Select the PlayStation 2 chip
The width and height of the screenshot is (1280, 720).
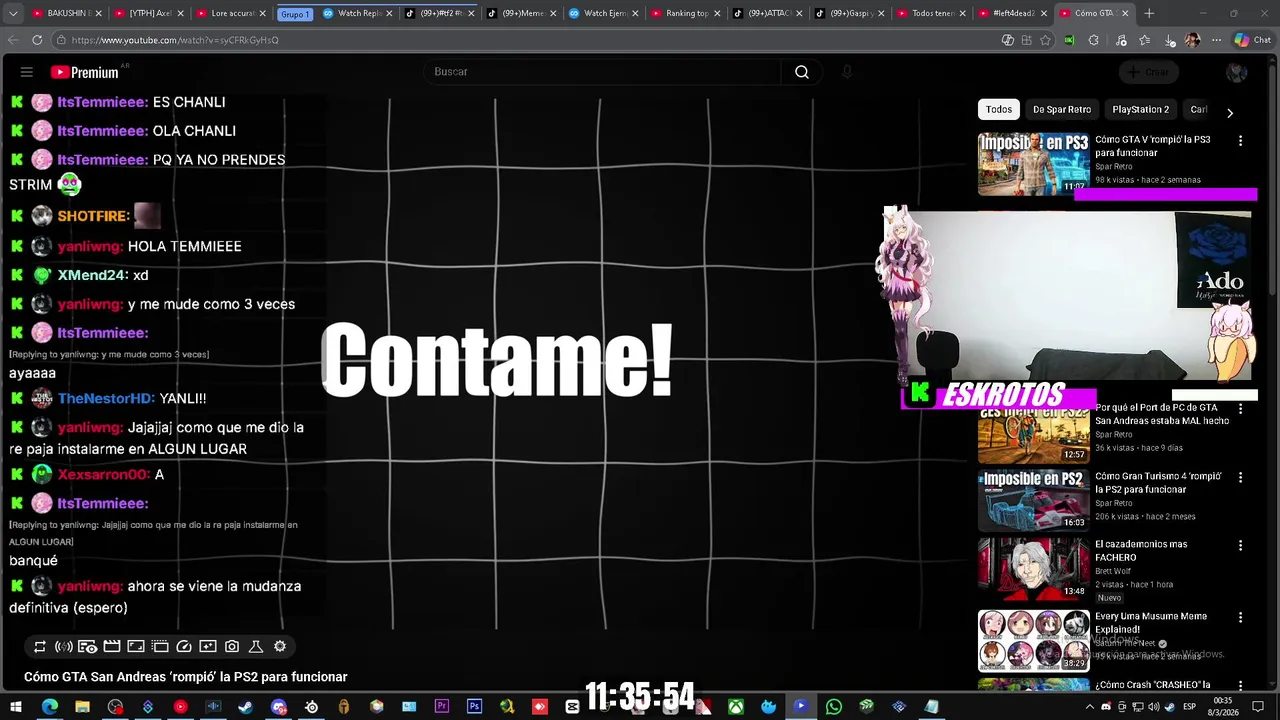tap(1141, 109)
